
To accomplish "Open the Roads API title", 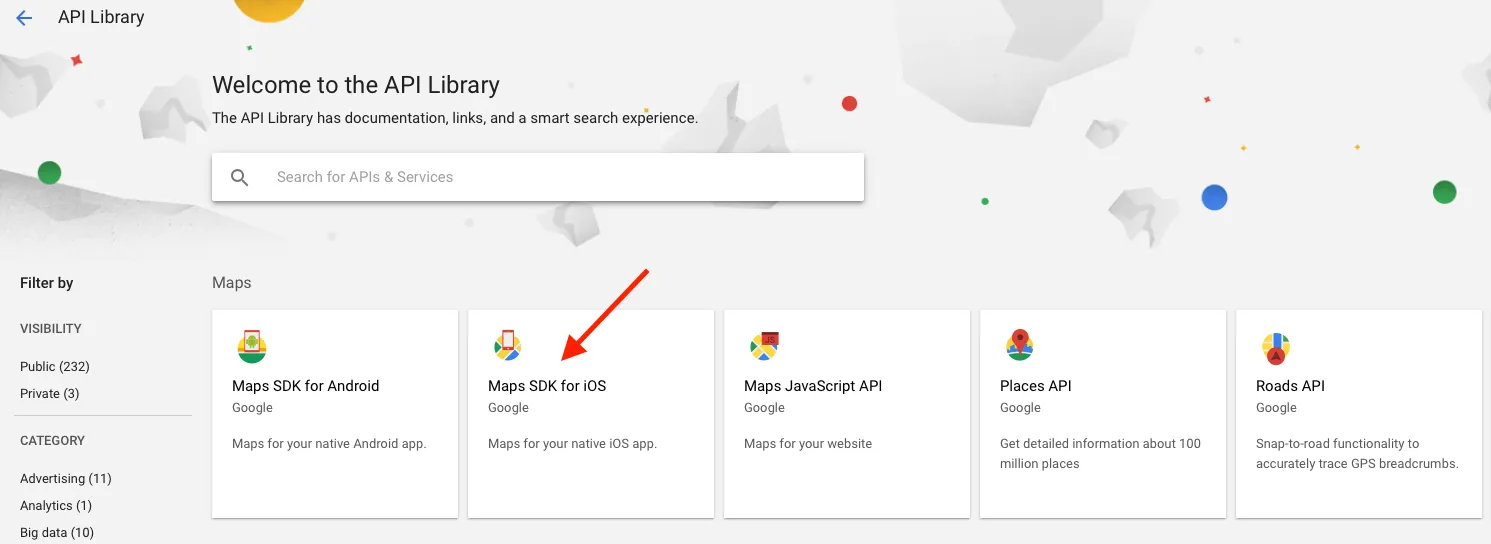I will (x=1291, y=386).
